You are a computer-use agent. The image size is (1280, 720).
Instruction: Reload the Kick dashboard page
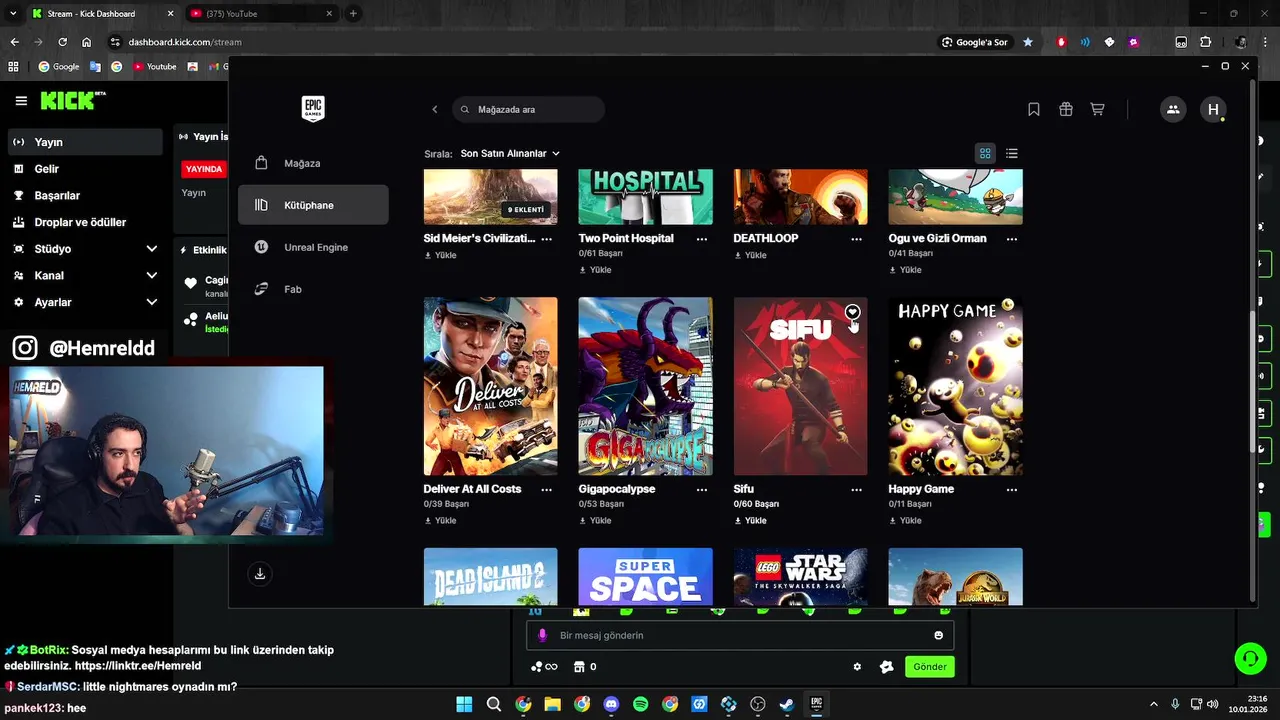click(x=62, y=42)
